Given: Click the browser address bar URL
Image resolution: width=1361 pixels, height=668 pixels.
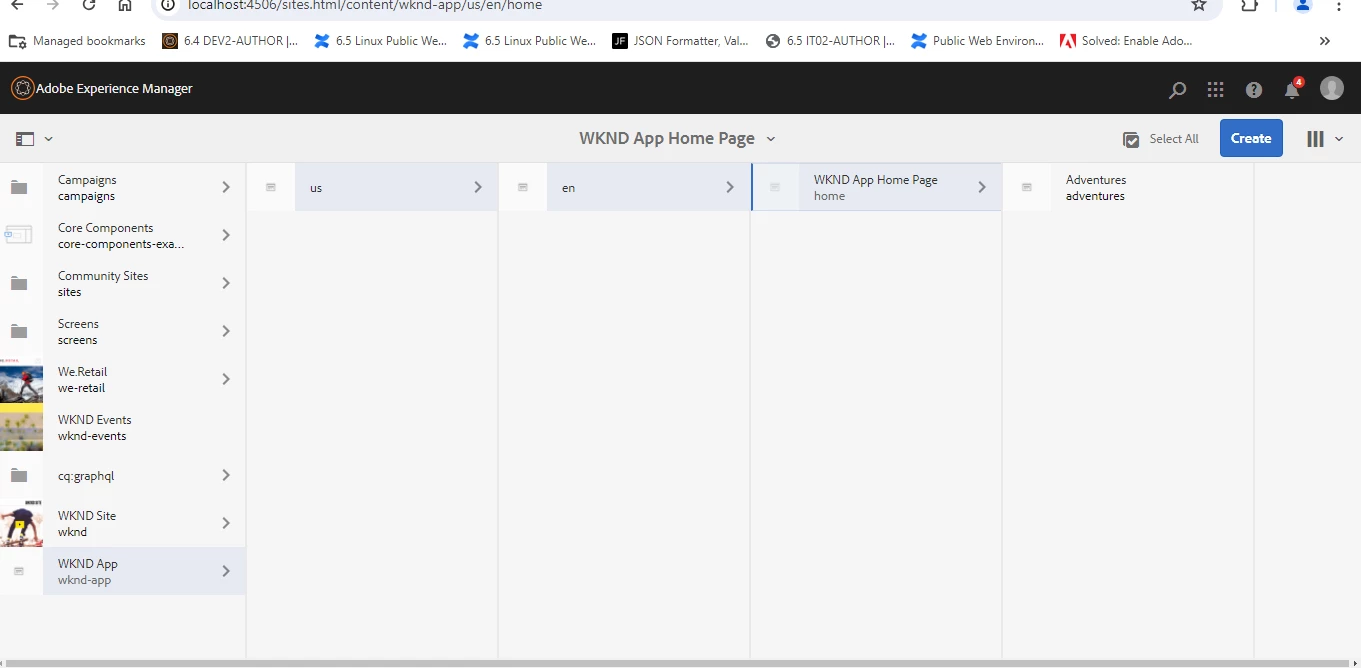Looking at the screenshot, I should pyautogui.click(x=365, y=5).
